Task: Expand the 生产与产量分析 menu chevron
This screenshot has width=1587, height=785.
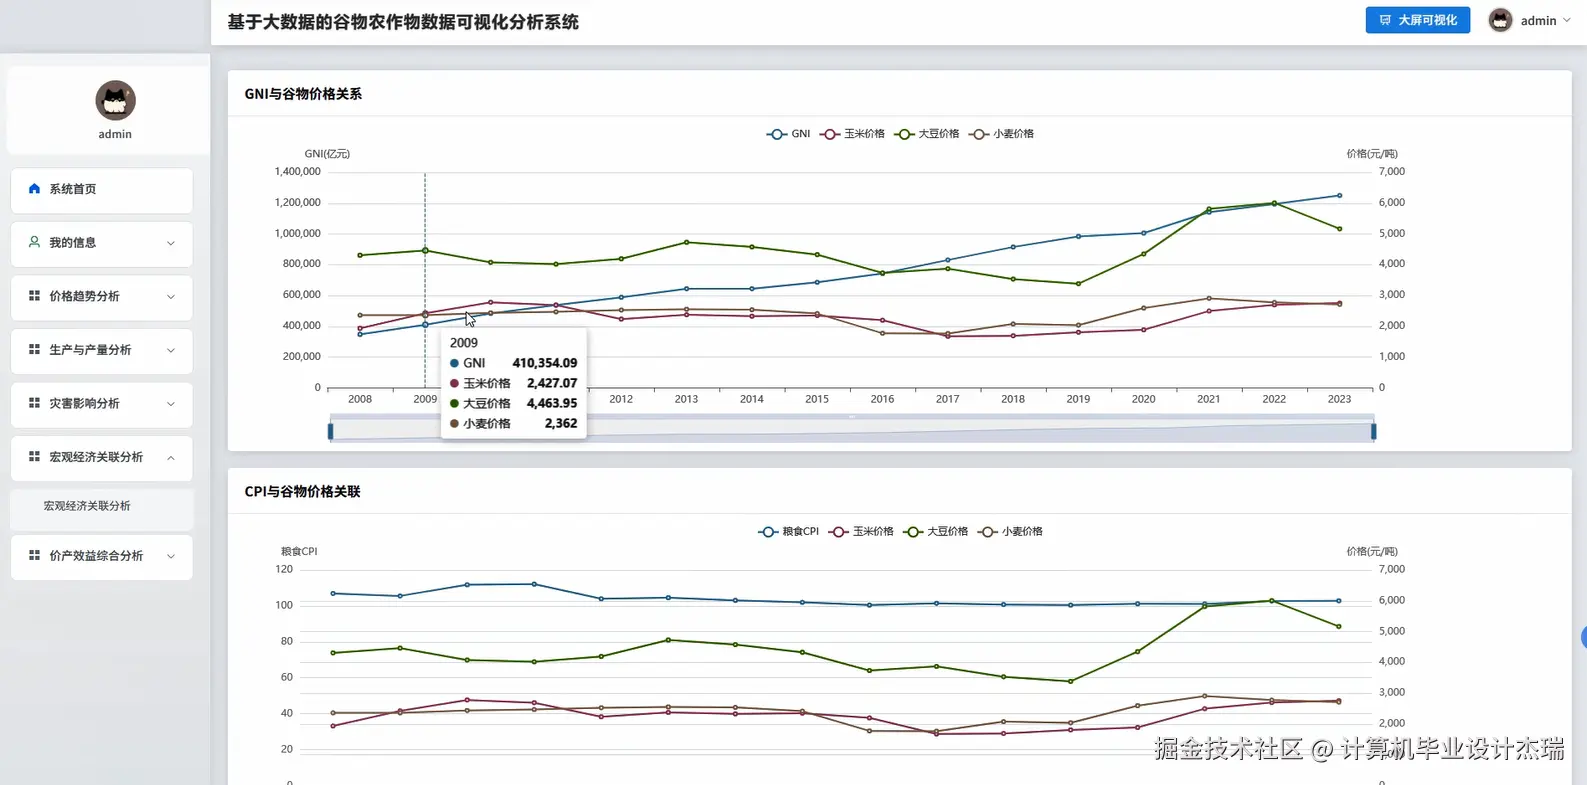Action: [x=171, y=350]
